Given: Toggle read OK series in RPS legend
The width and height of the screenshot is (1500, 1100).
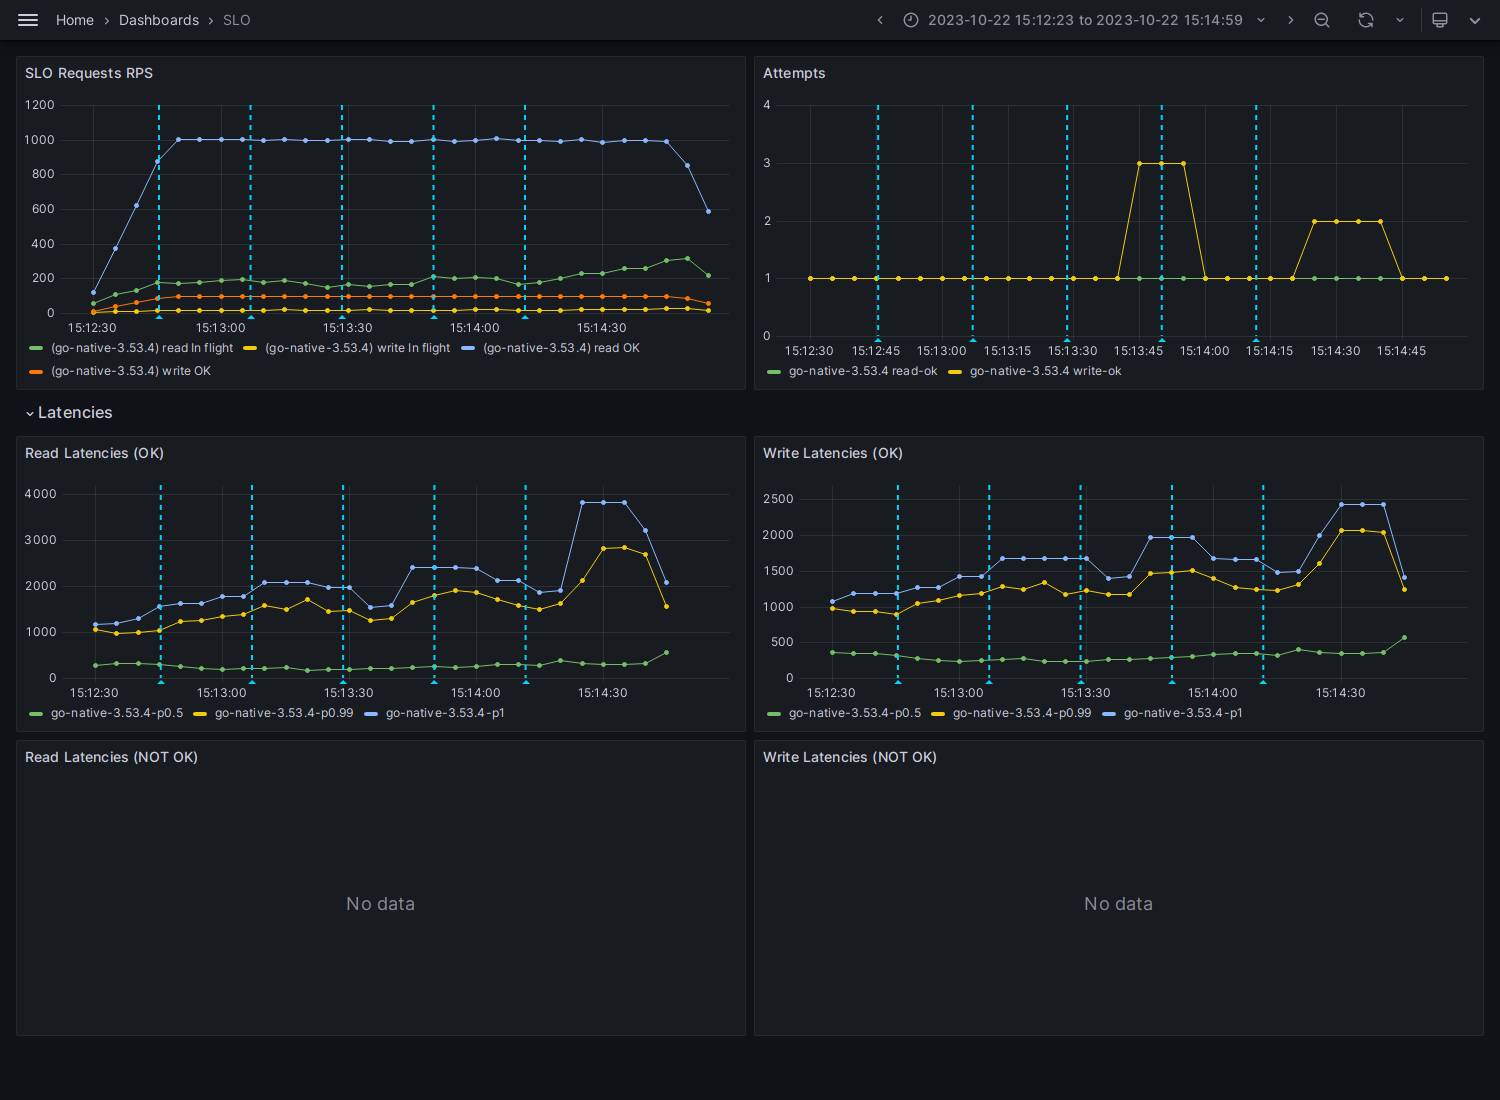Looking at the screenshot, I should coord(561,348).
